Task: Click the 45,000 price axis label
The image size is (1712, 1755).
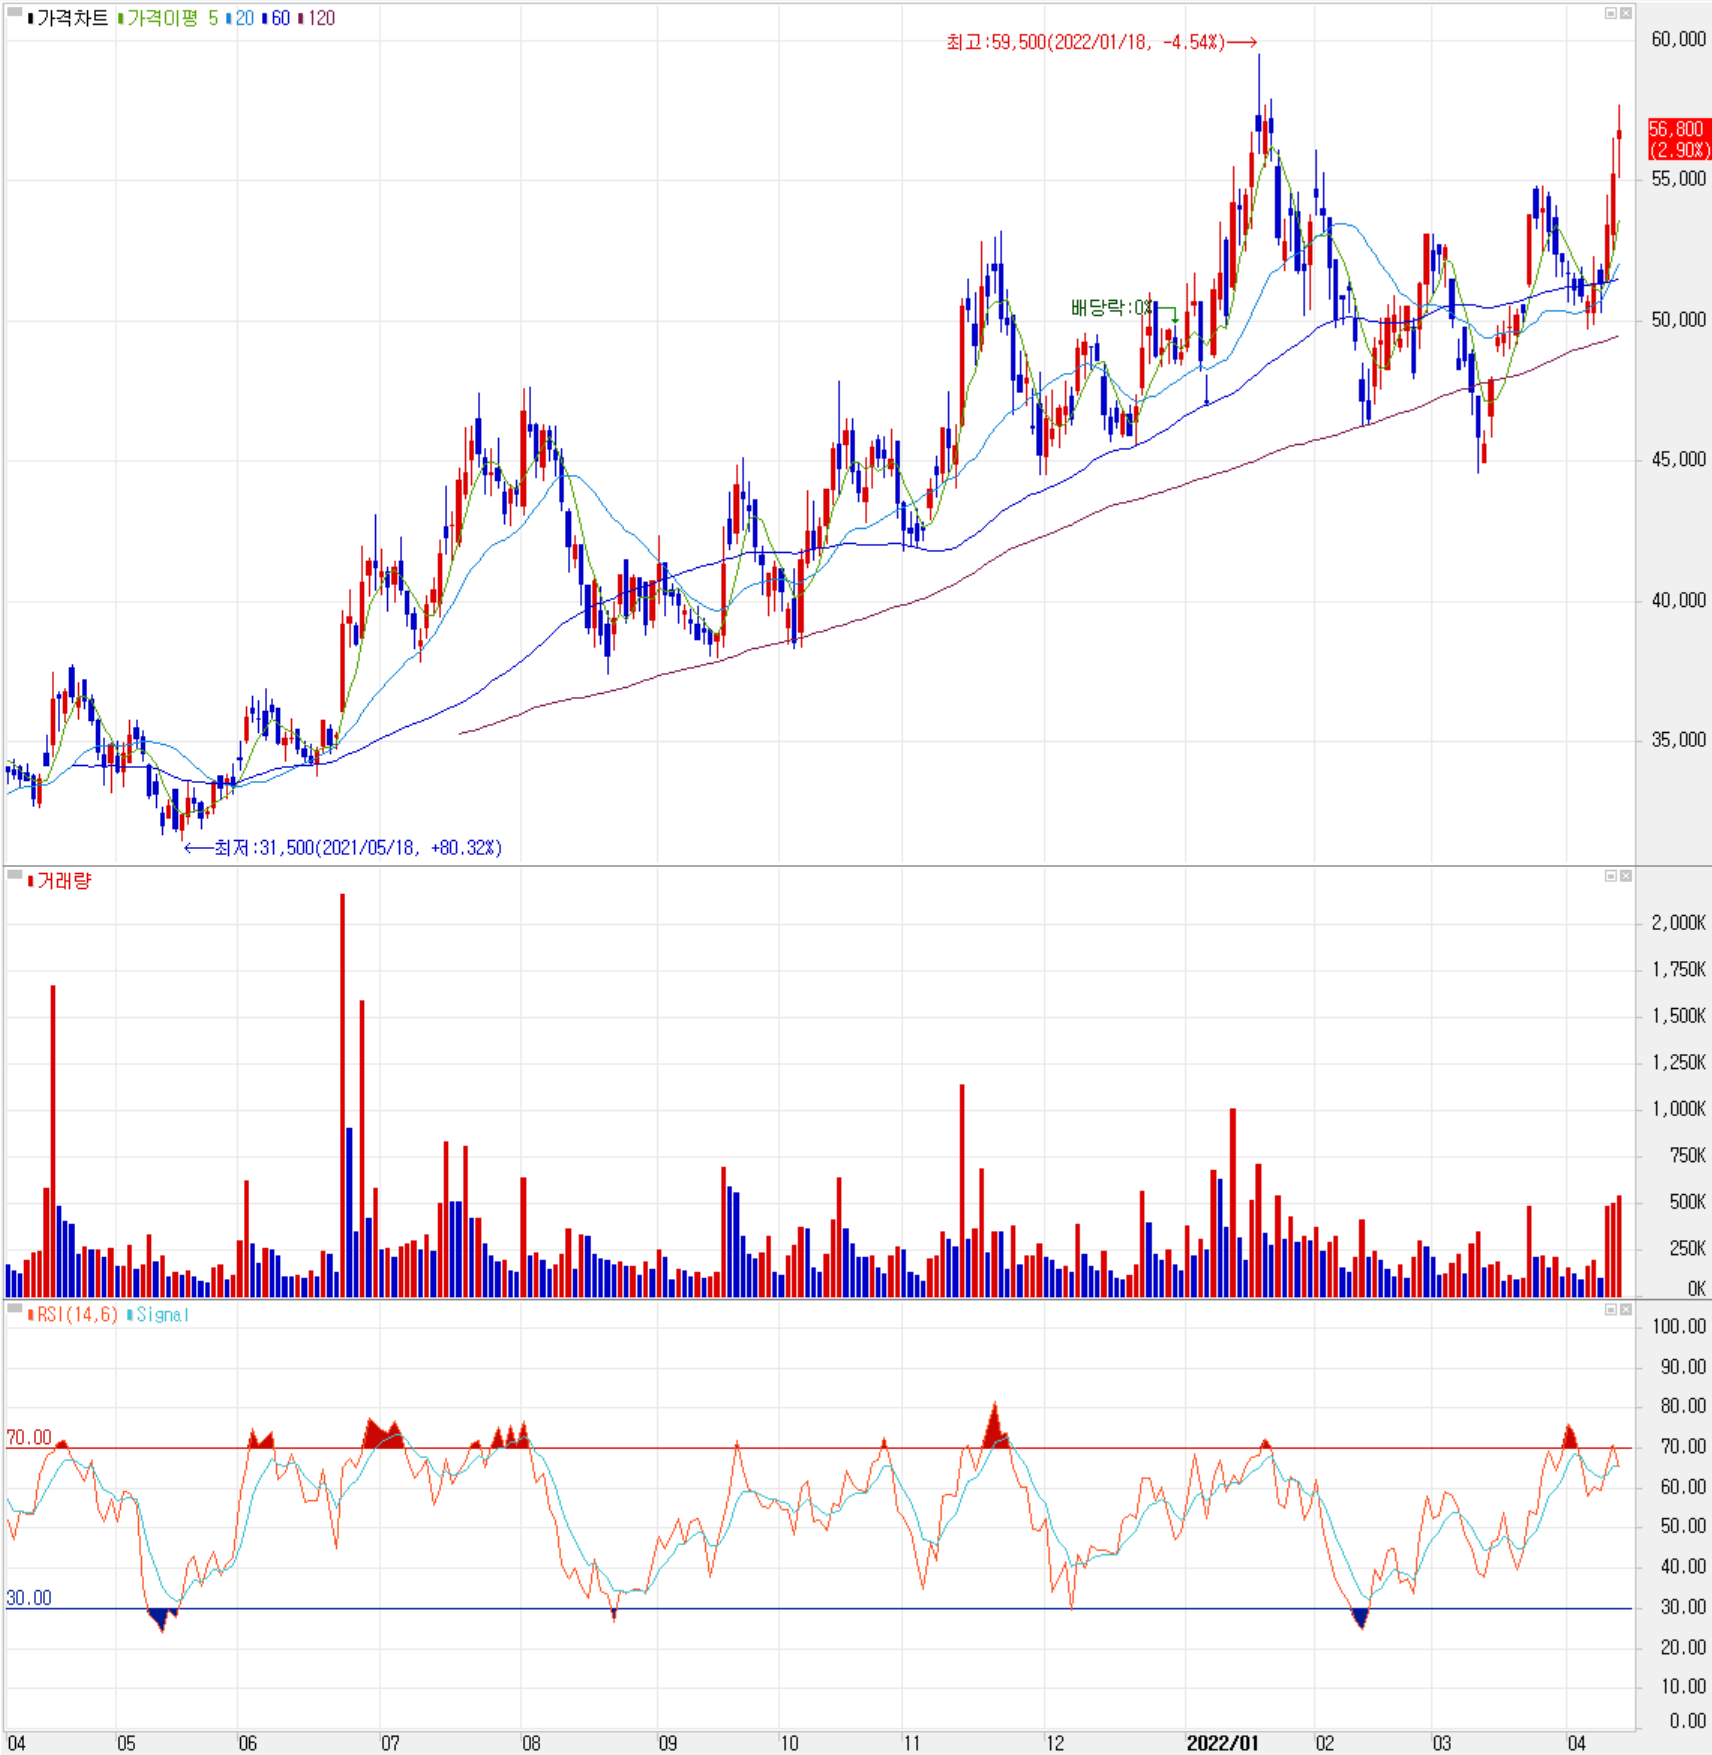Action: point(1678,459)
